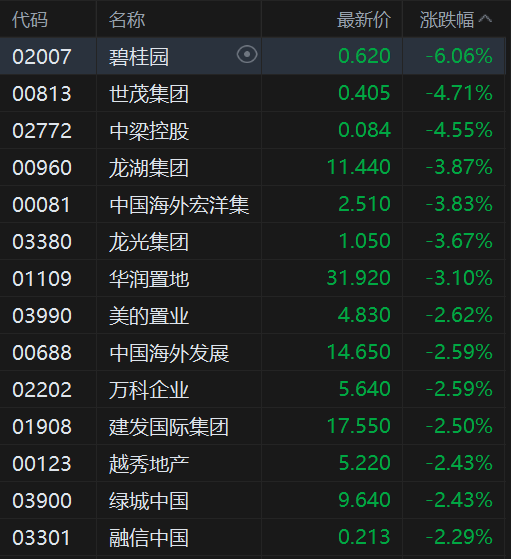Select stock code 00123 越秀地产

(x=42, y=464)
